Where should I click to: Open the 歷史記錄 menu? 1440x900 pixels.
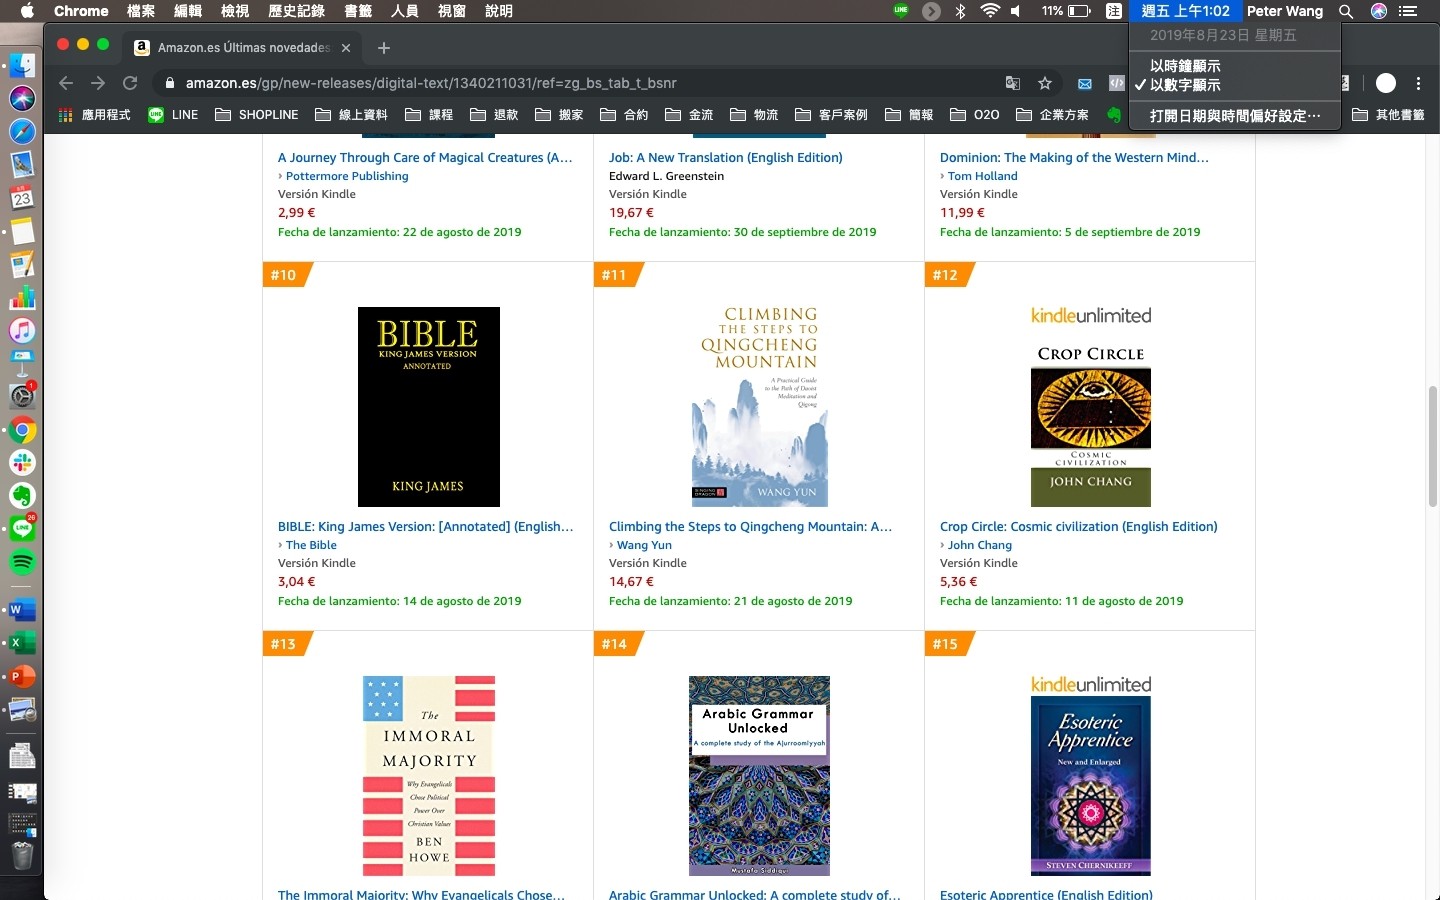(296, 11)
